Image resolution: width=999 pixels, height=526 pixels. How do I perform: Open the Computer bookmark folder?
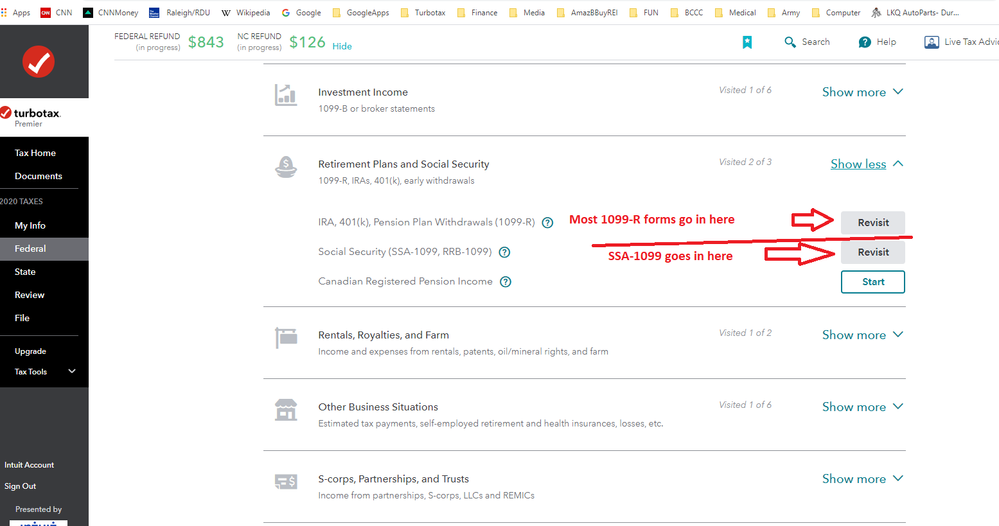[836, 12]
